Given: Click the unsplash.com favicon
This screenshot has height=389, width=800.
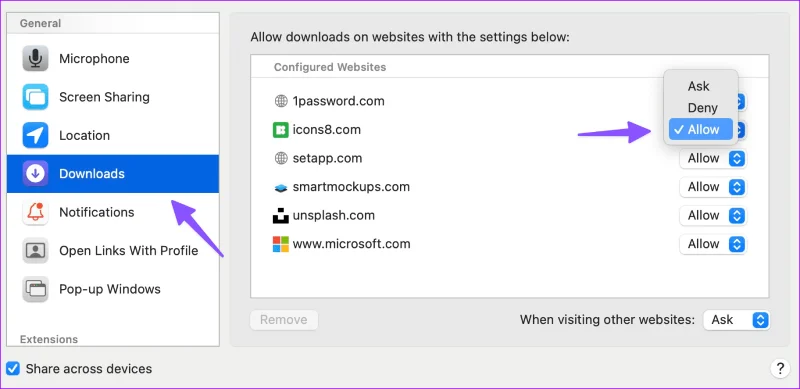Looking at the screenshot, I should pos(281,215).
